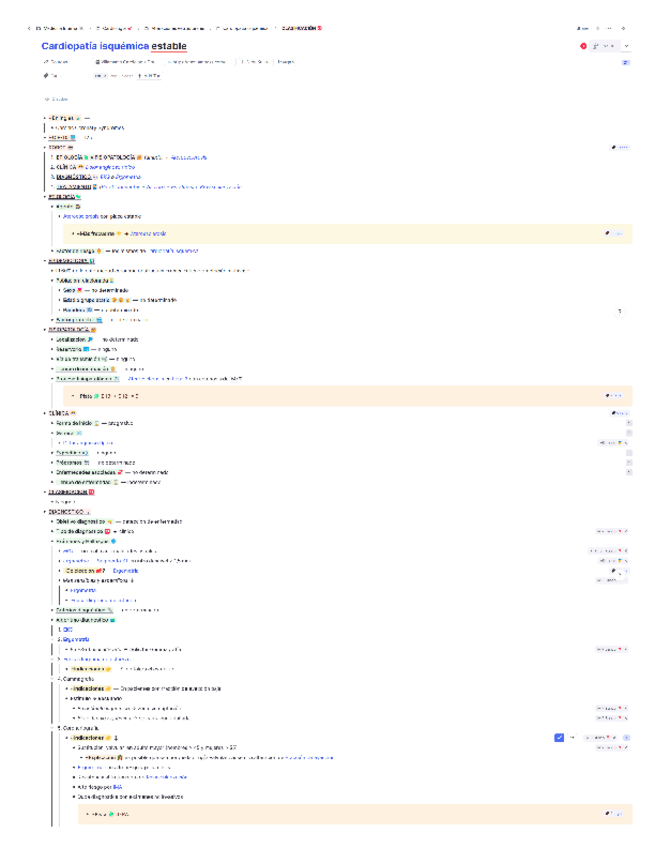
Task: Open the dropdown arrow right of the title
Action: click(x=626, y=46)
